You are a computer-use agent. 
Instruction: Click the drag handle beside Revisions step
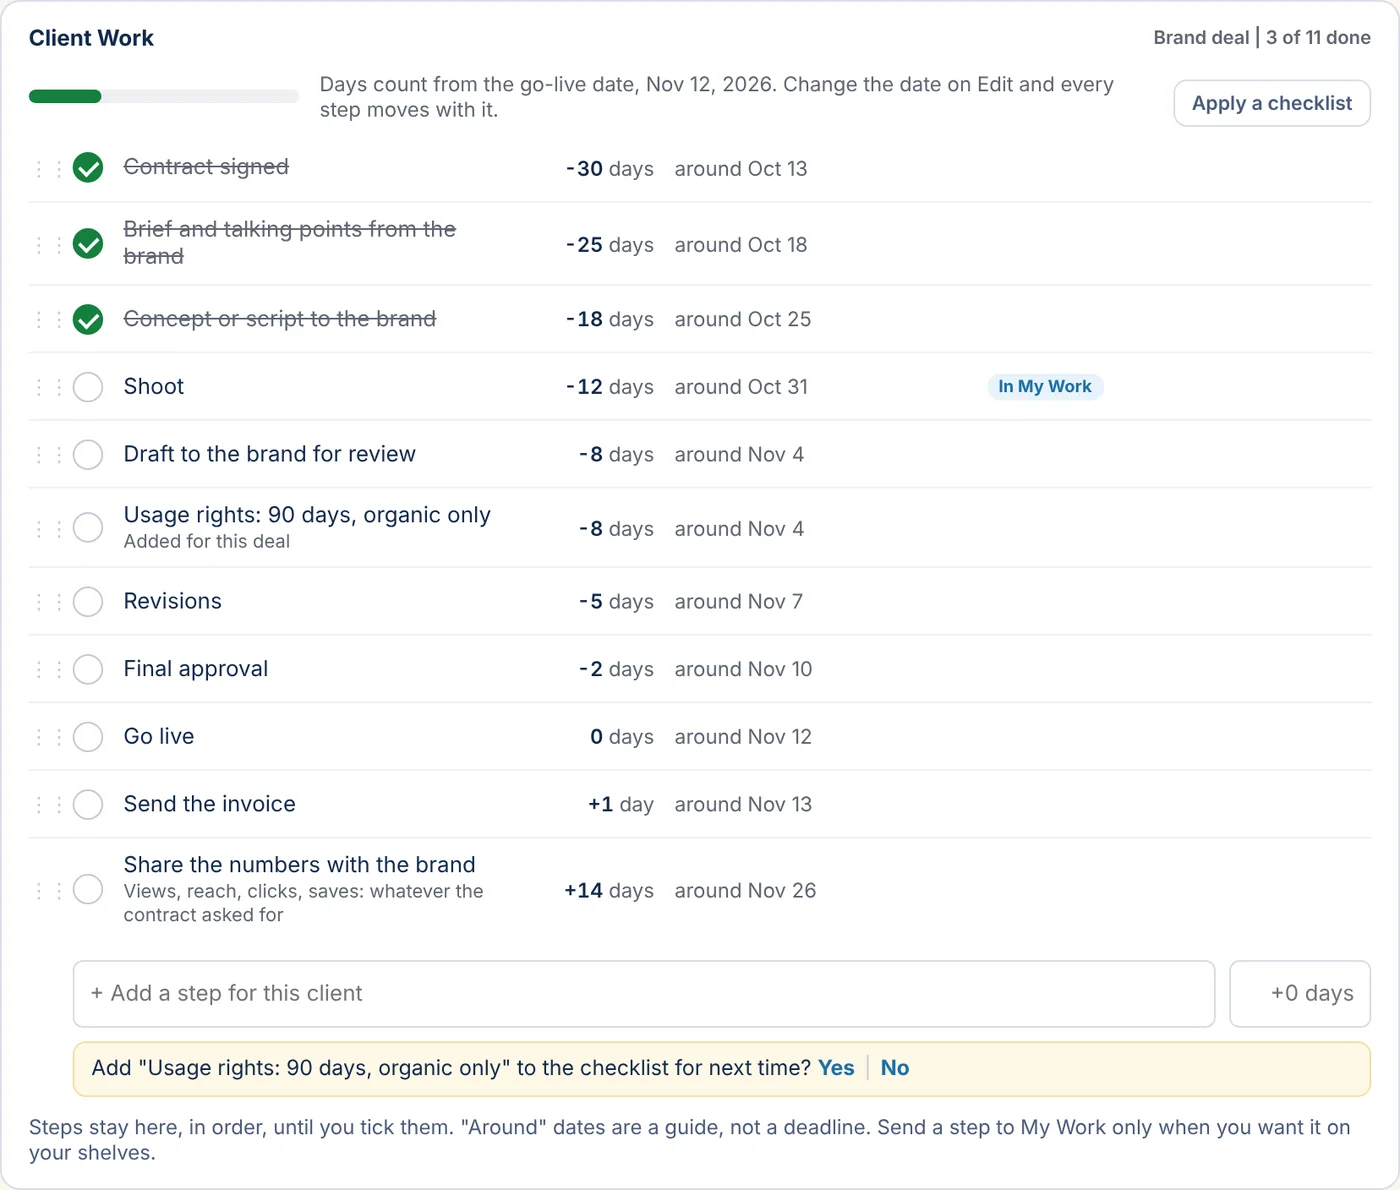click(49, 602)
